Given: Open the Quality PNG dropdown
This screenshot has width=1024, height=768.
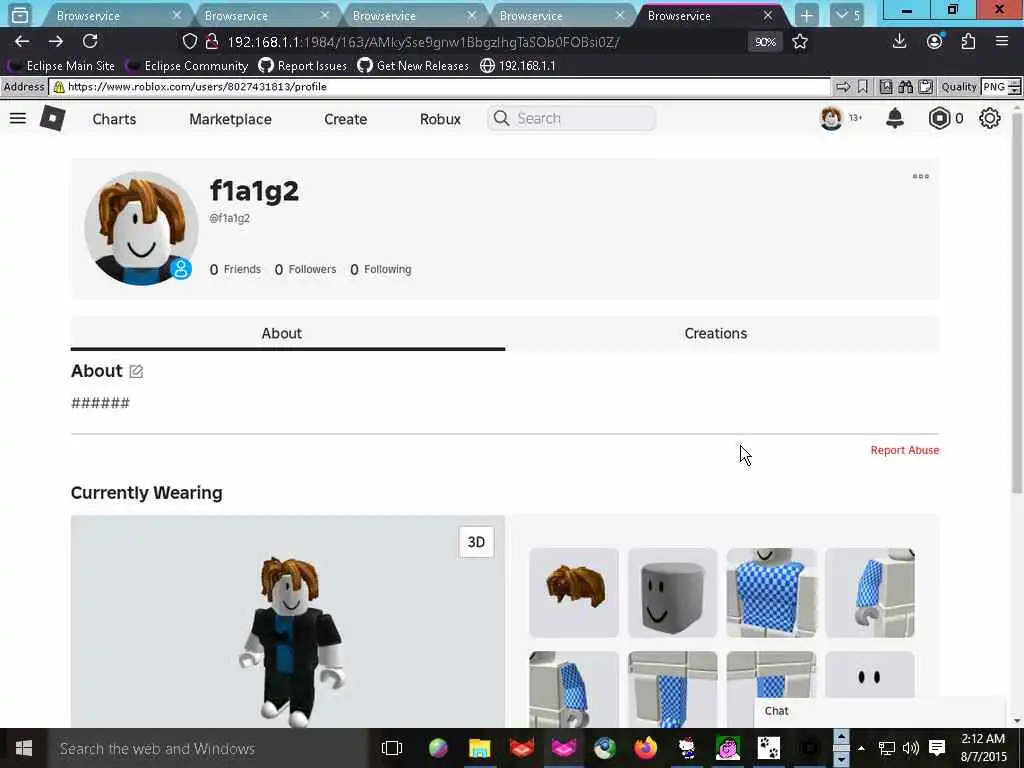Looking at the screenshot, I should [x=1001, y=87].
